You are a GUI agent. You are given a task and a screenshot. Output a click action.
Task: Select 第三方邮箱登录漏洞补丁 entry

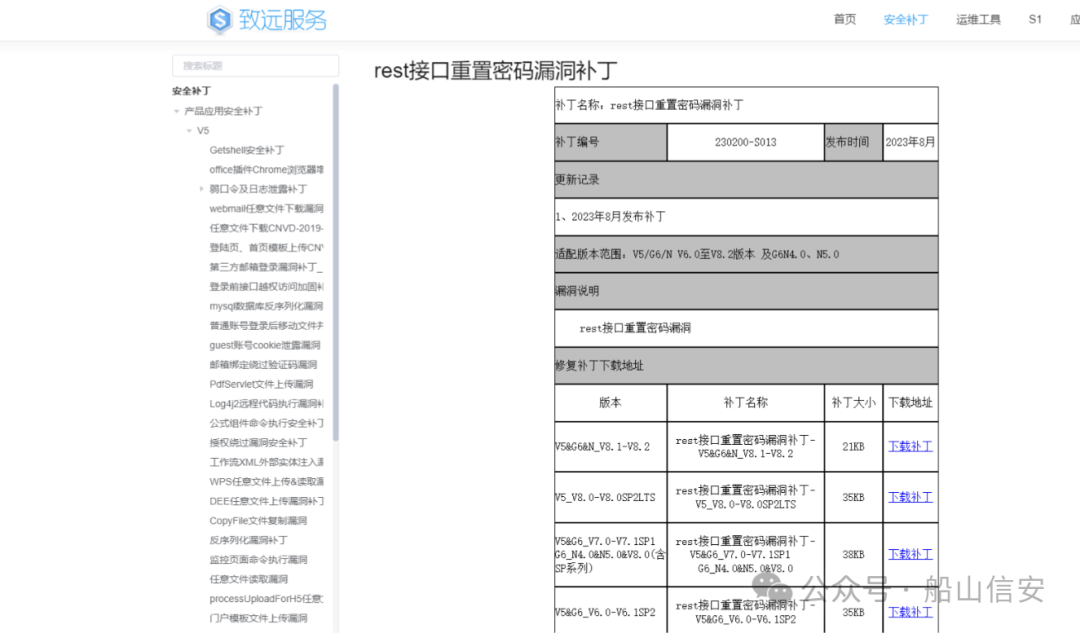266,267
